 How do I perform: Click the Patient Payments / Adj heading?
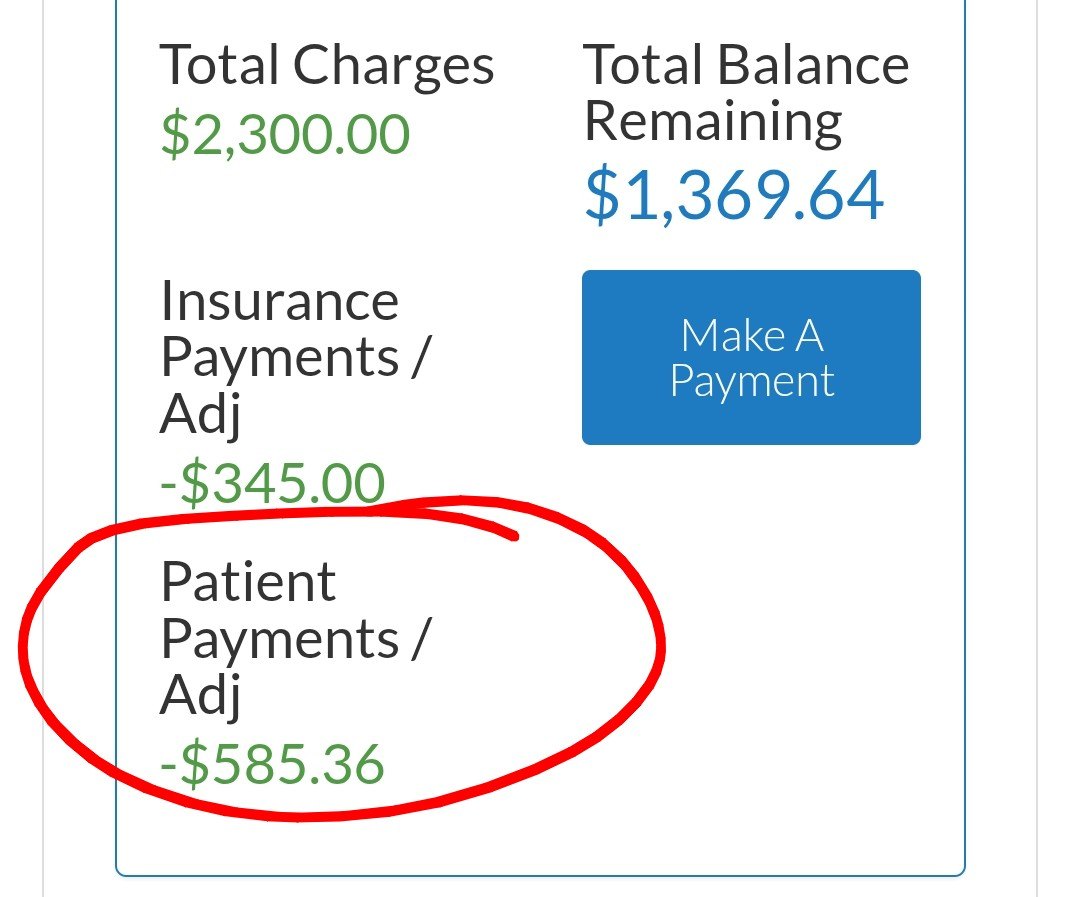294,638
